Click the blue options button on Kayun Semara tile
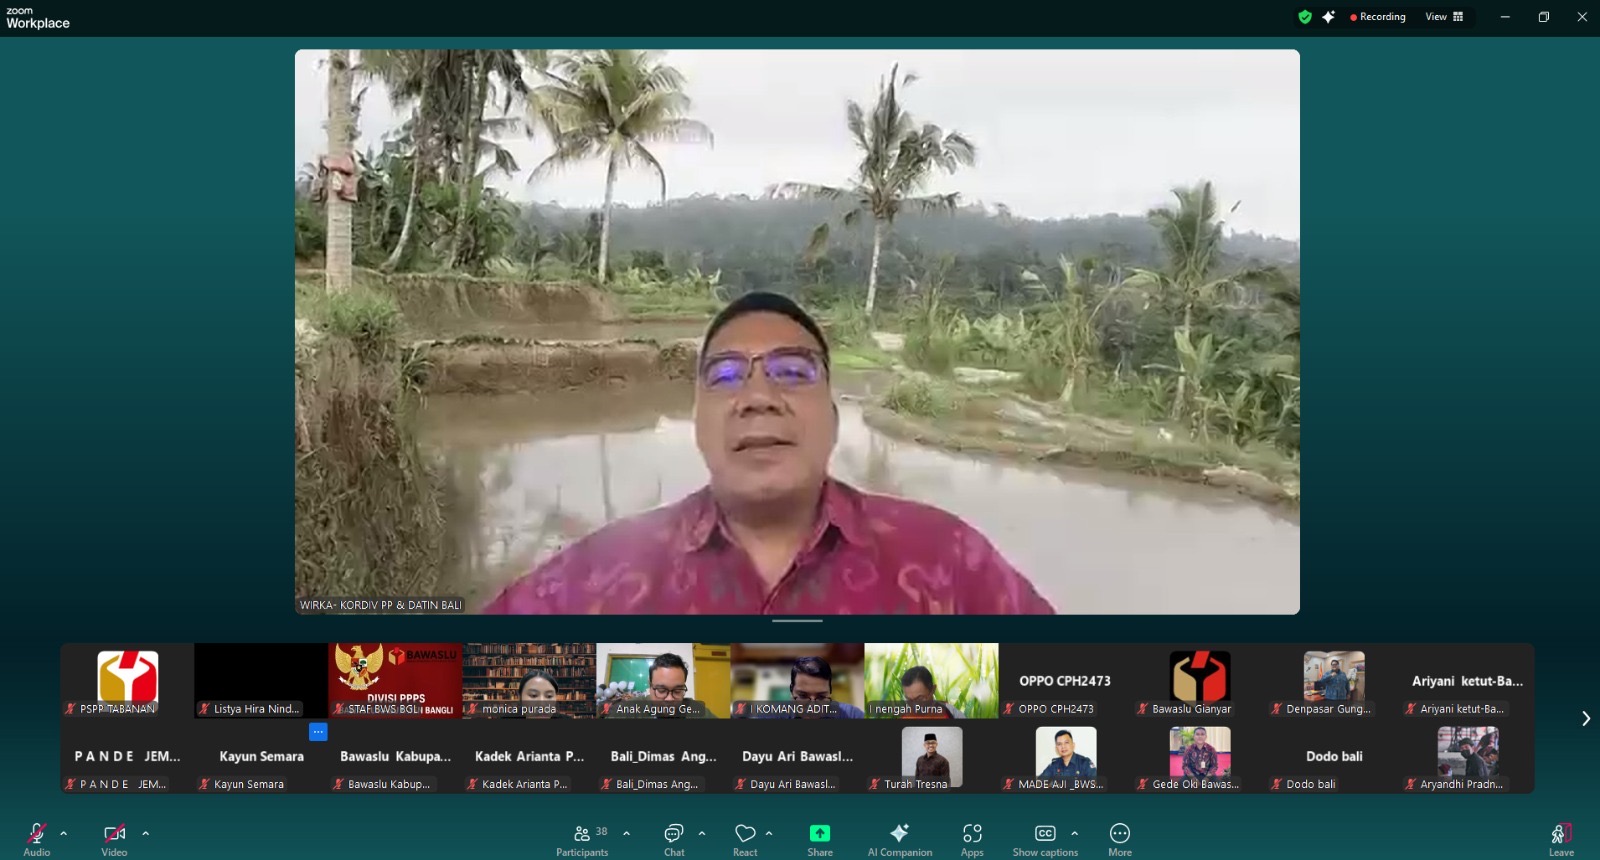 tap(318, 732)
